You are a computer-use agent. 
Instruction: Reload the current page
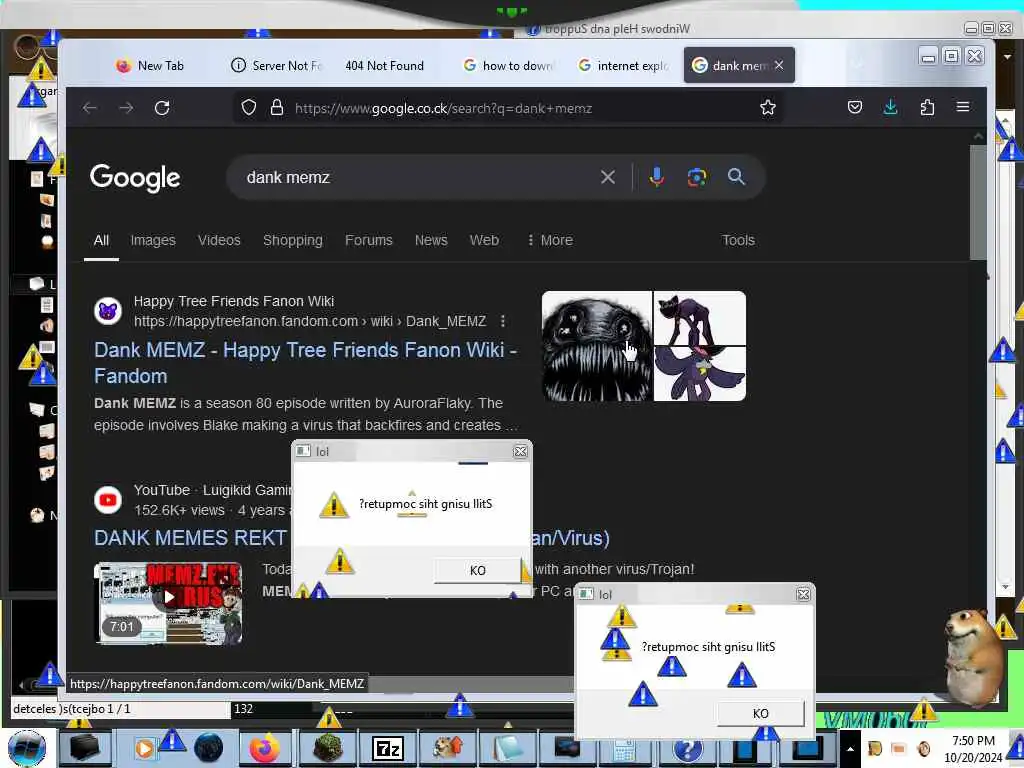click(x=162, y=108)
